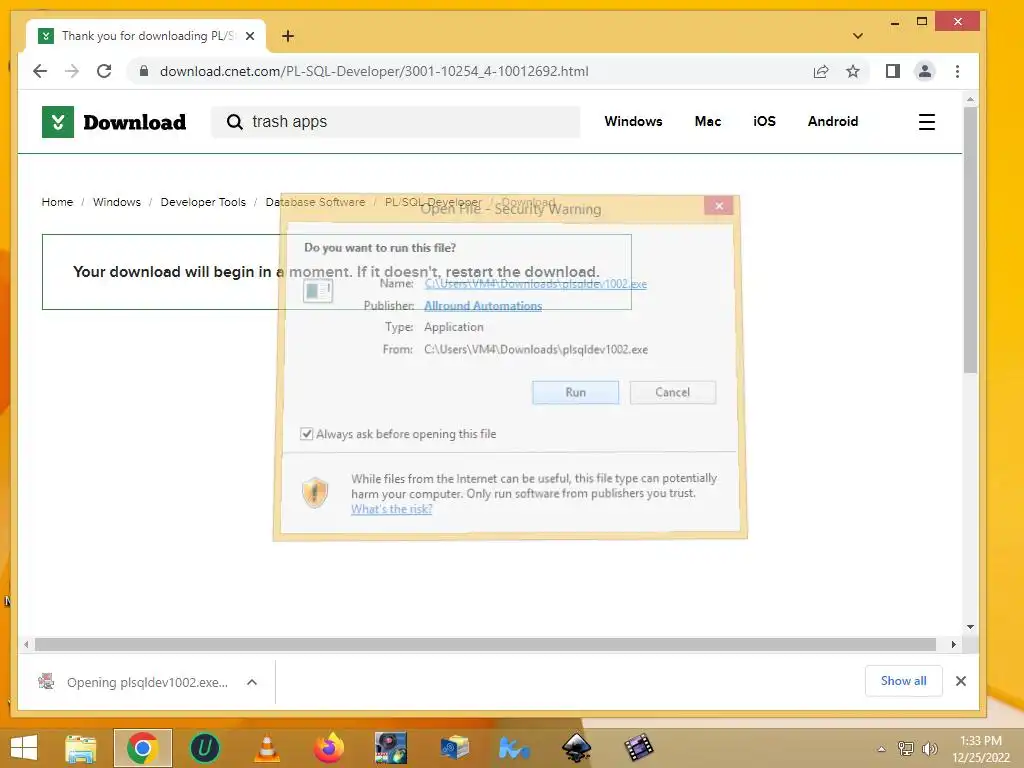Open the network status tray icon
This screenshot has width=1024, height=768.
coord(906,749)
